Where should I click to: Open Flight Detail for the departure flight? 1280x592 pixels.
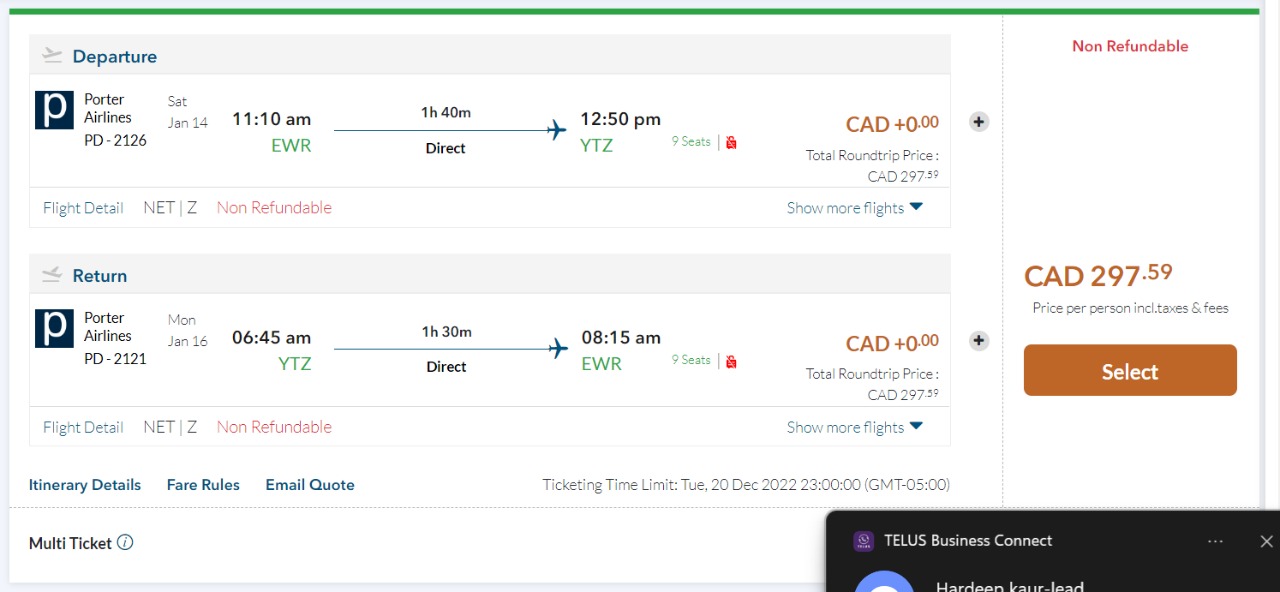coord(83,208)
